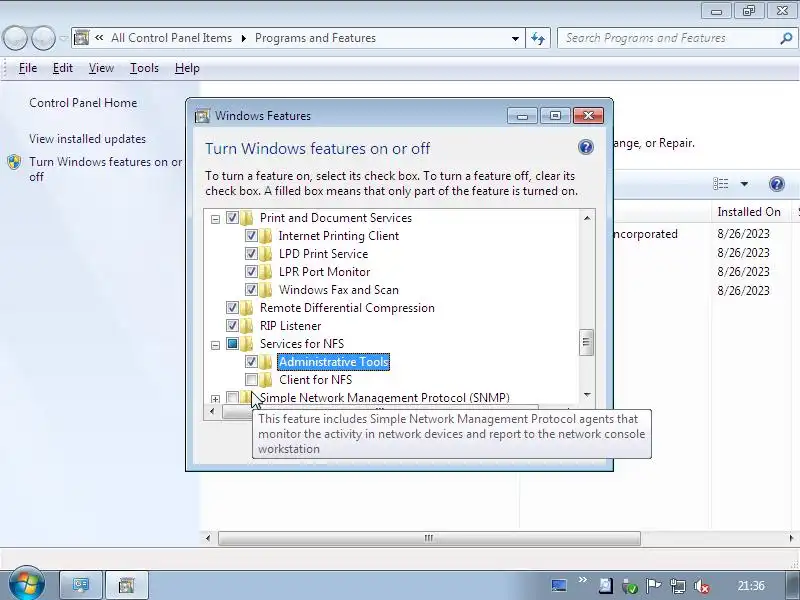Click All Control Panel Items breadcrumb
Viewport: 800px width, 600px height.
171,38
